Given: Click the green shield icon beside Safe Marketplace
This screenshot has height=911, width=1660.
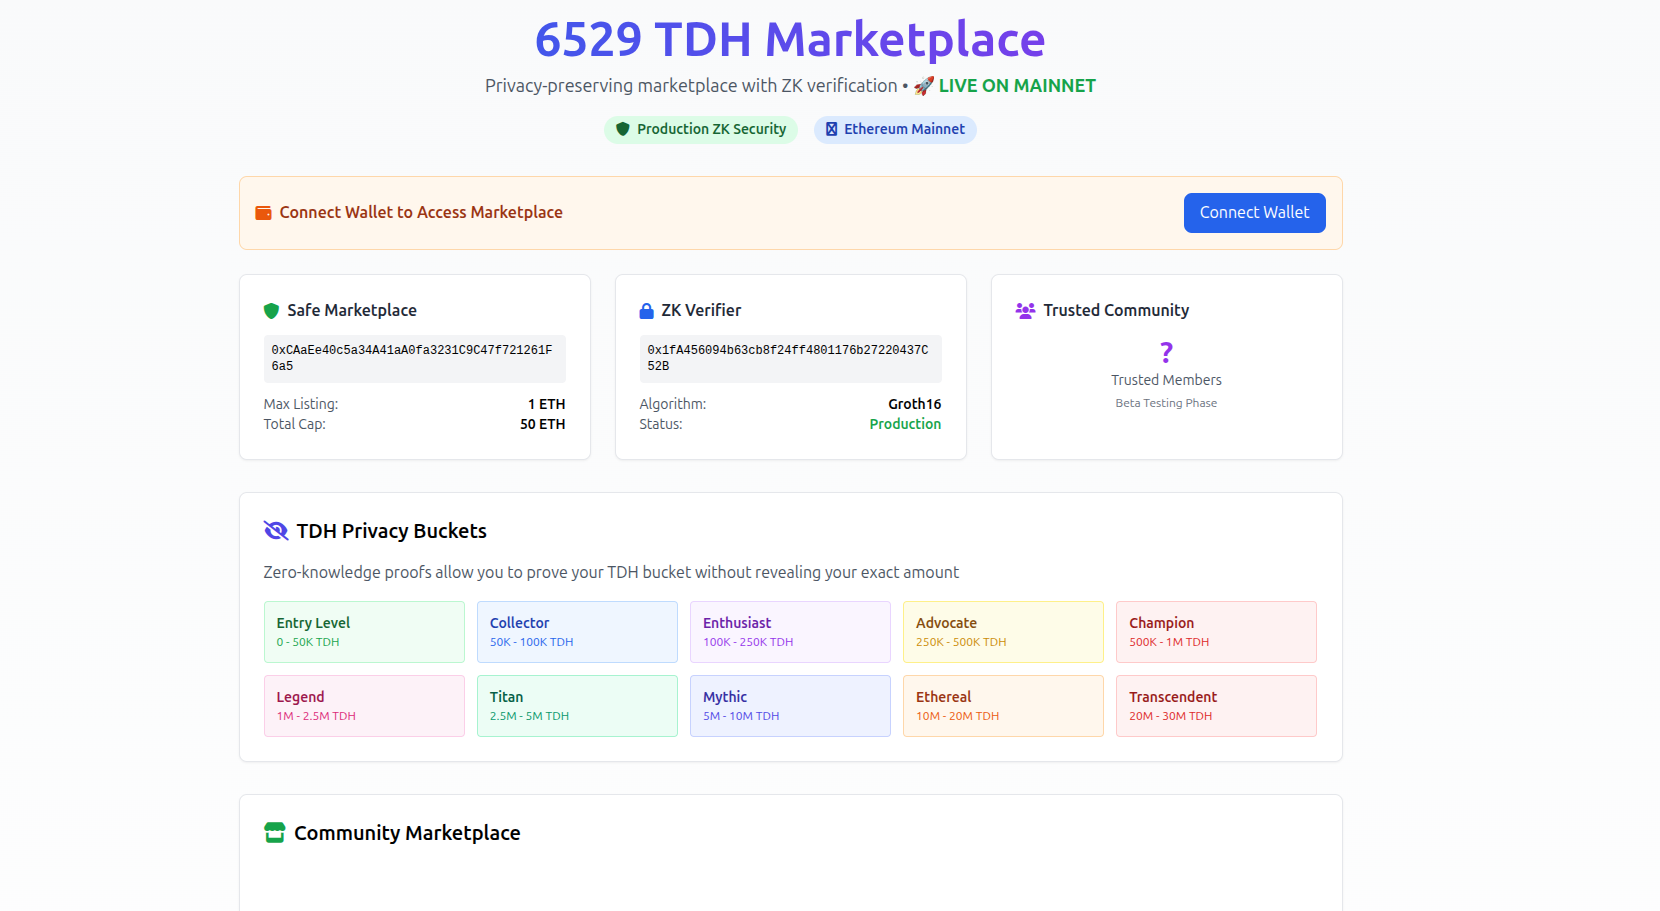Looking at the screenshot, I should [x=271, y=311].
